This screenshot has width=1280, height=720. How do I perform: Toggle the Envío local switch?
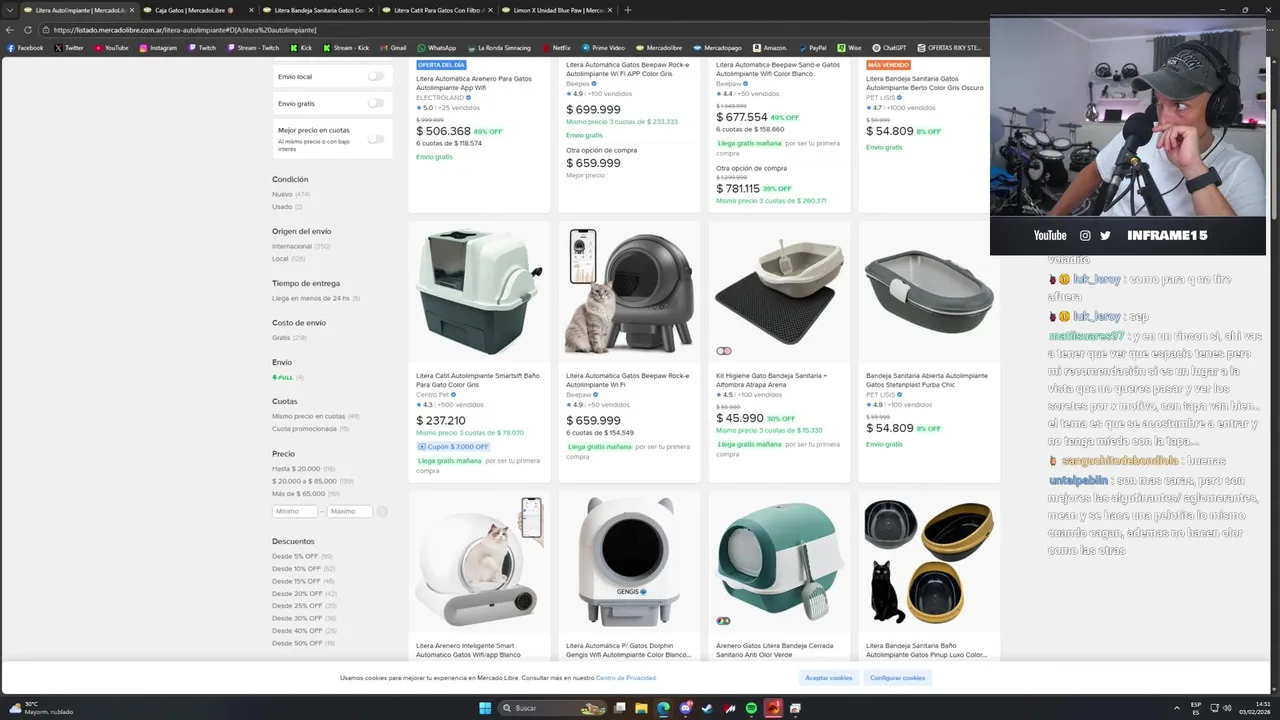coord(375,76)
